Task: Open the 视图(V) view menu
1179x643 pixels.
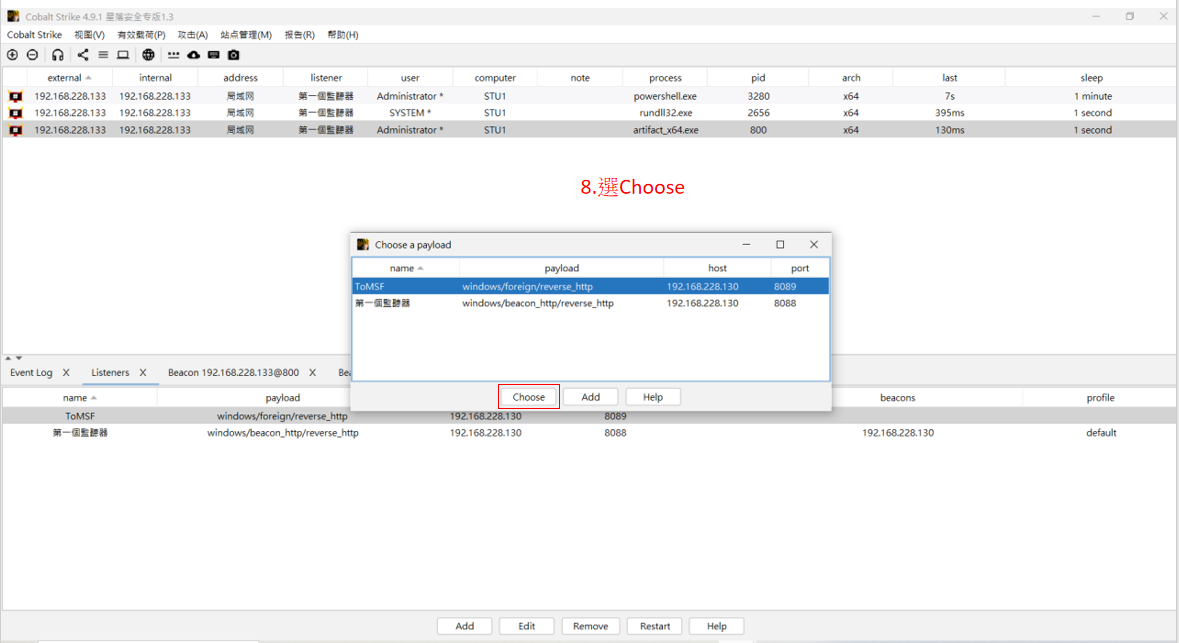Action: coord(89,35)
